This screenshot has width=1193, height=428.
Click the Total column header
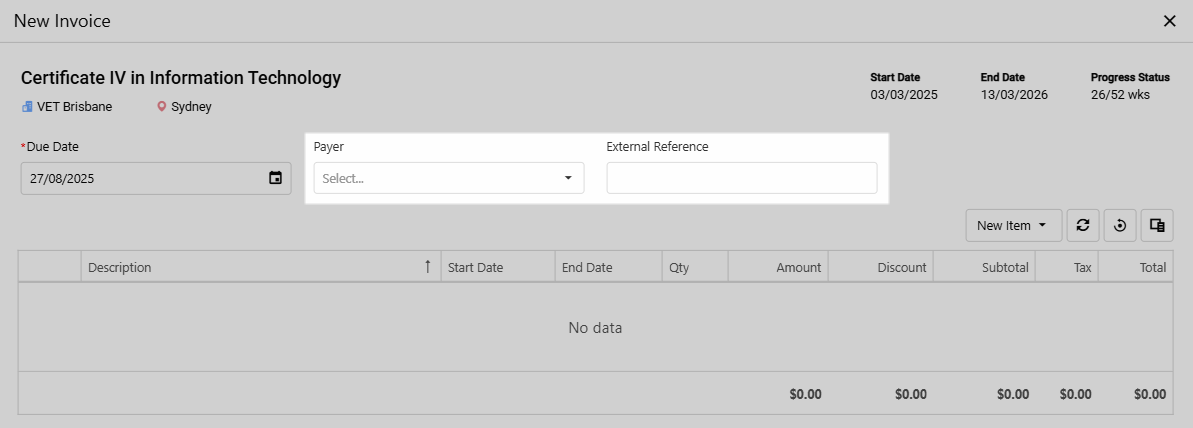(x=1152, y=267)
